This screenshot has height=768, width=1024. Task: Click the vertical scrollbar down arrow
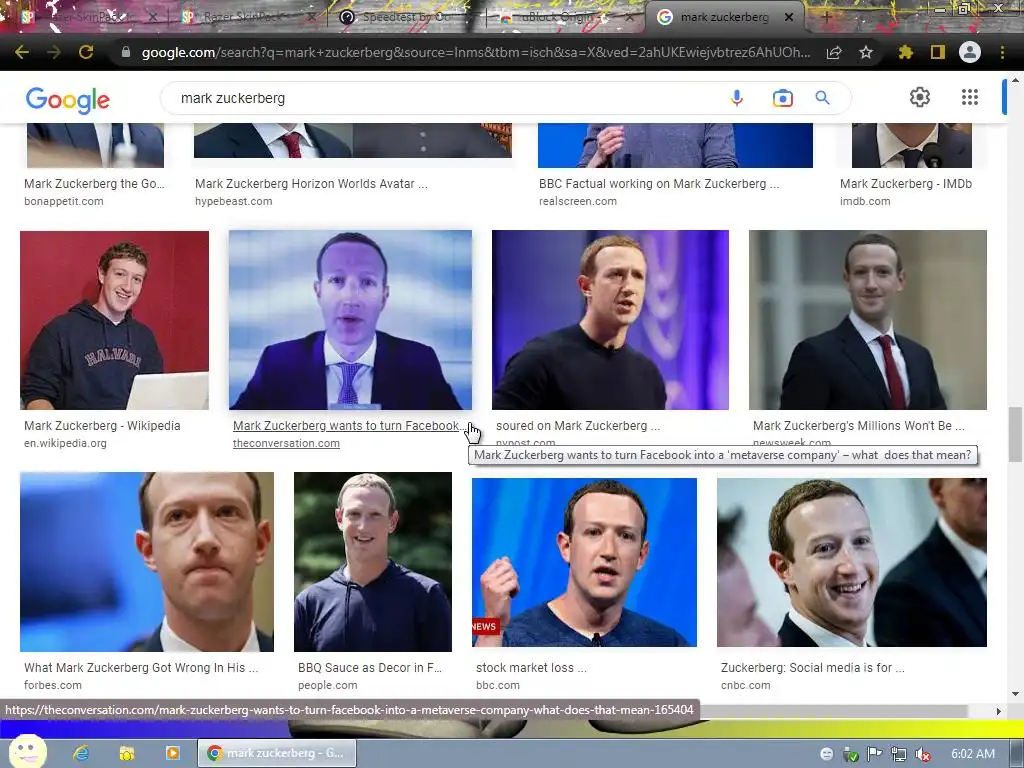point(1015,694)
